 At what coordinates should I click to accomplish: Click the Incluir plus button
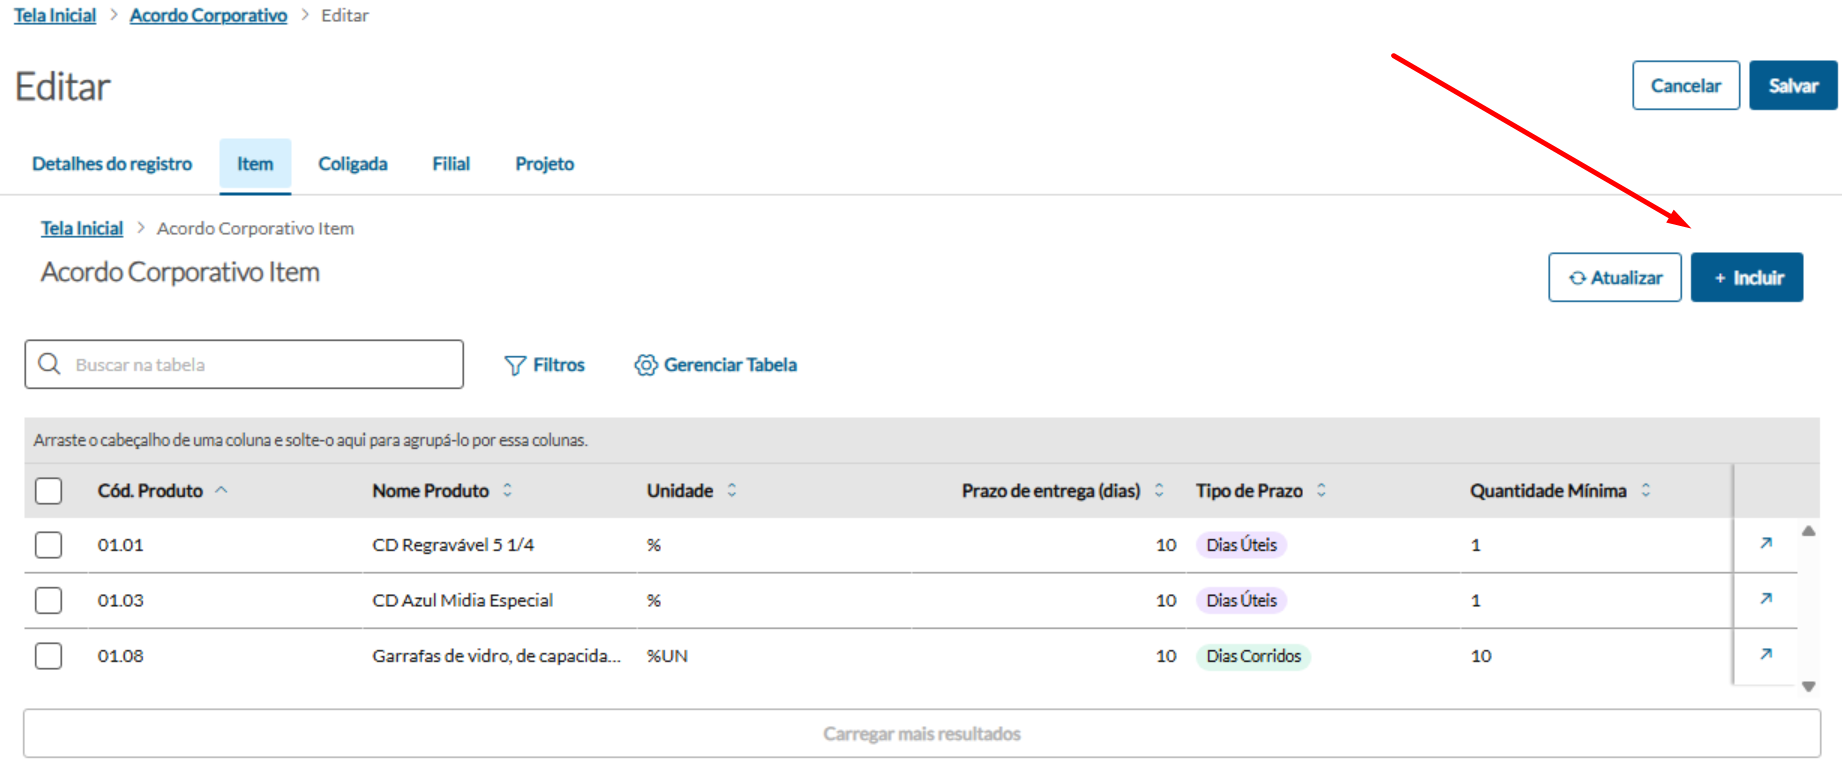click(x=1746, y=278)
